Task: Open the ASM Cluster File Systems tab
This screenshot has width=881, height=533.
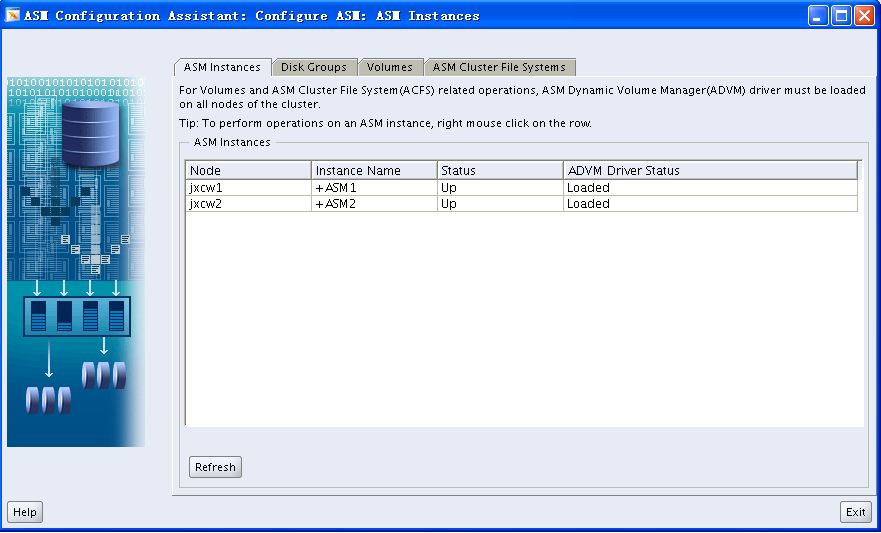Action: pos(499,67)
